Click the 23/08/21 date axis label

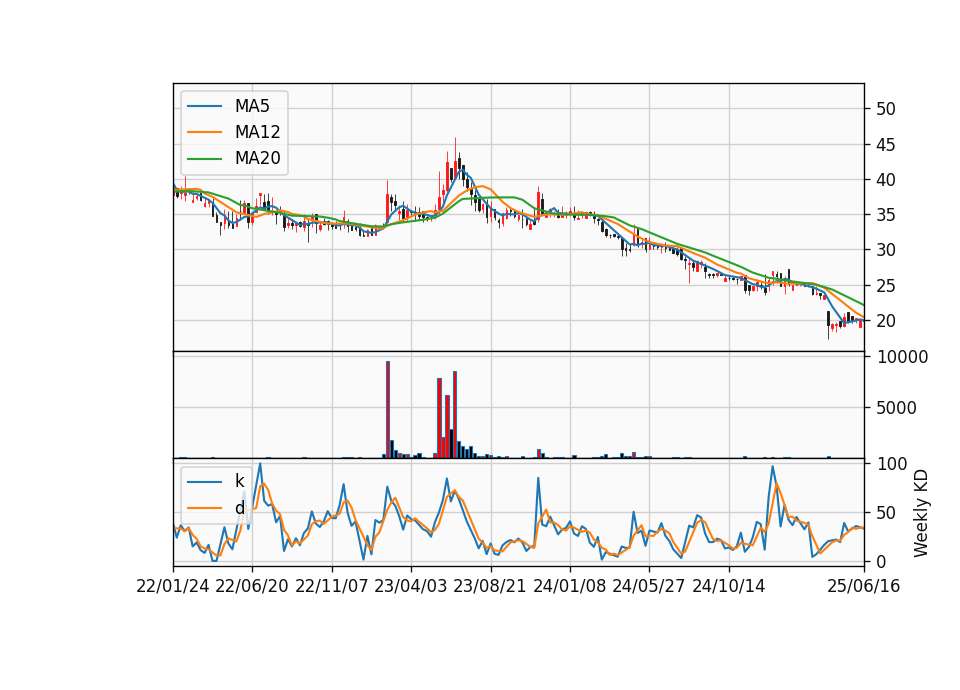tap(490, 586)
